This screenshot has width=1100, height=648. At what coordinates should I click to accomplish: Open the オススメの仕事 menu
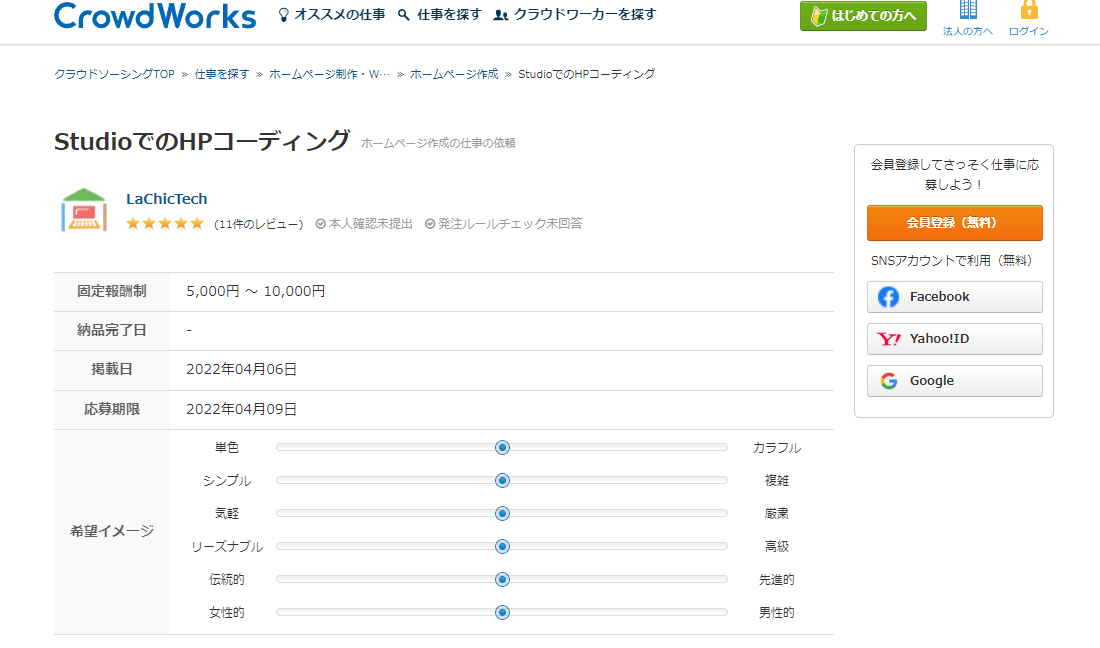331,15
